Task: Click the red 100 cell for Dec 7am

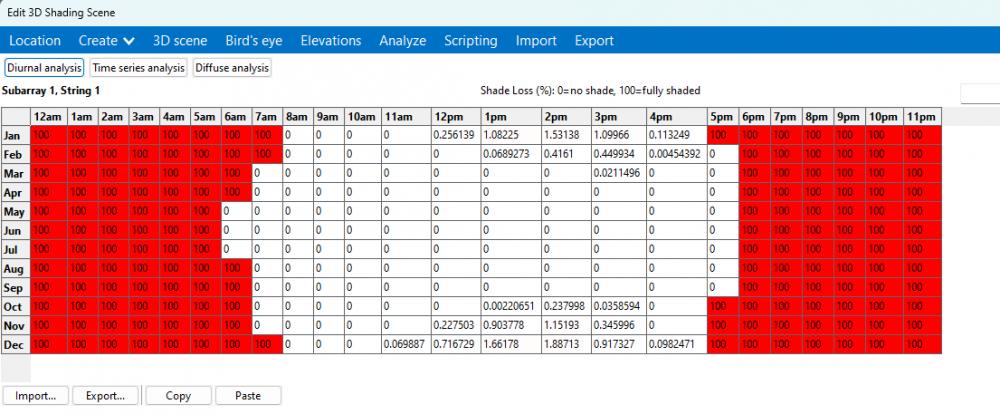Action: pos(267,344)
